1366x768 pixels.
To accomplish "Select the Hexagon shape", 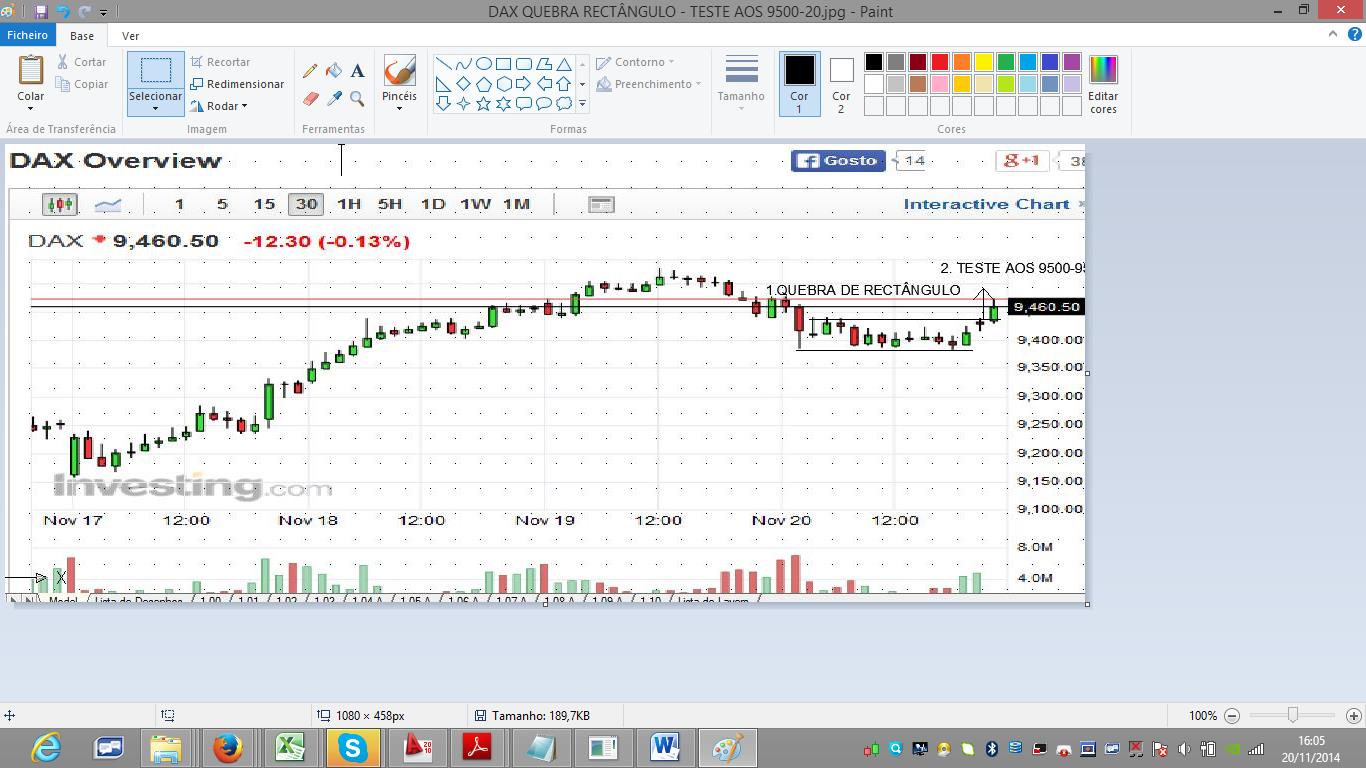I will click(x=503, y=83).
